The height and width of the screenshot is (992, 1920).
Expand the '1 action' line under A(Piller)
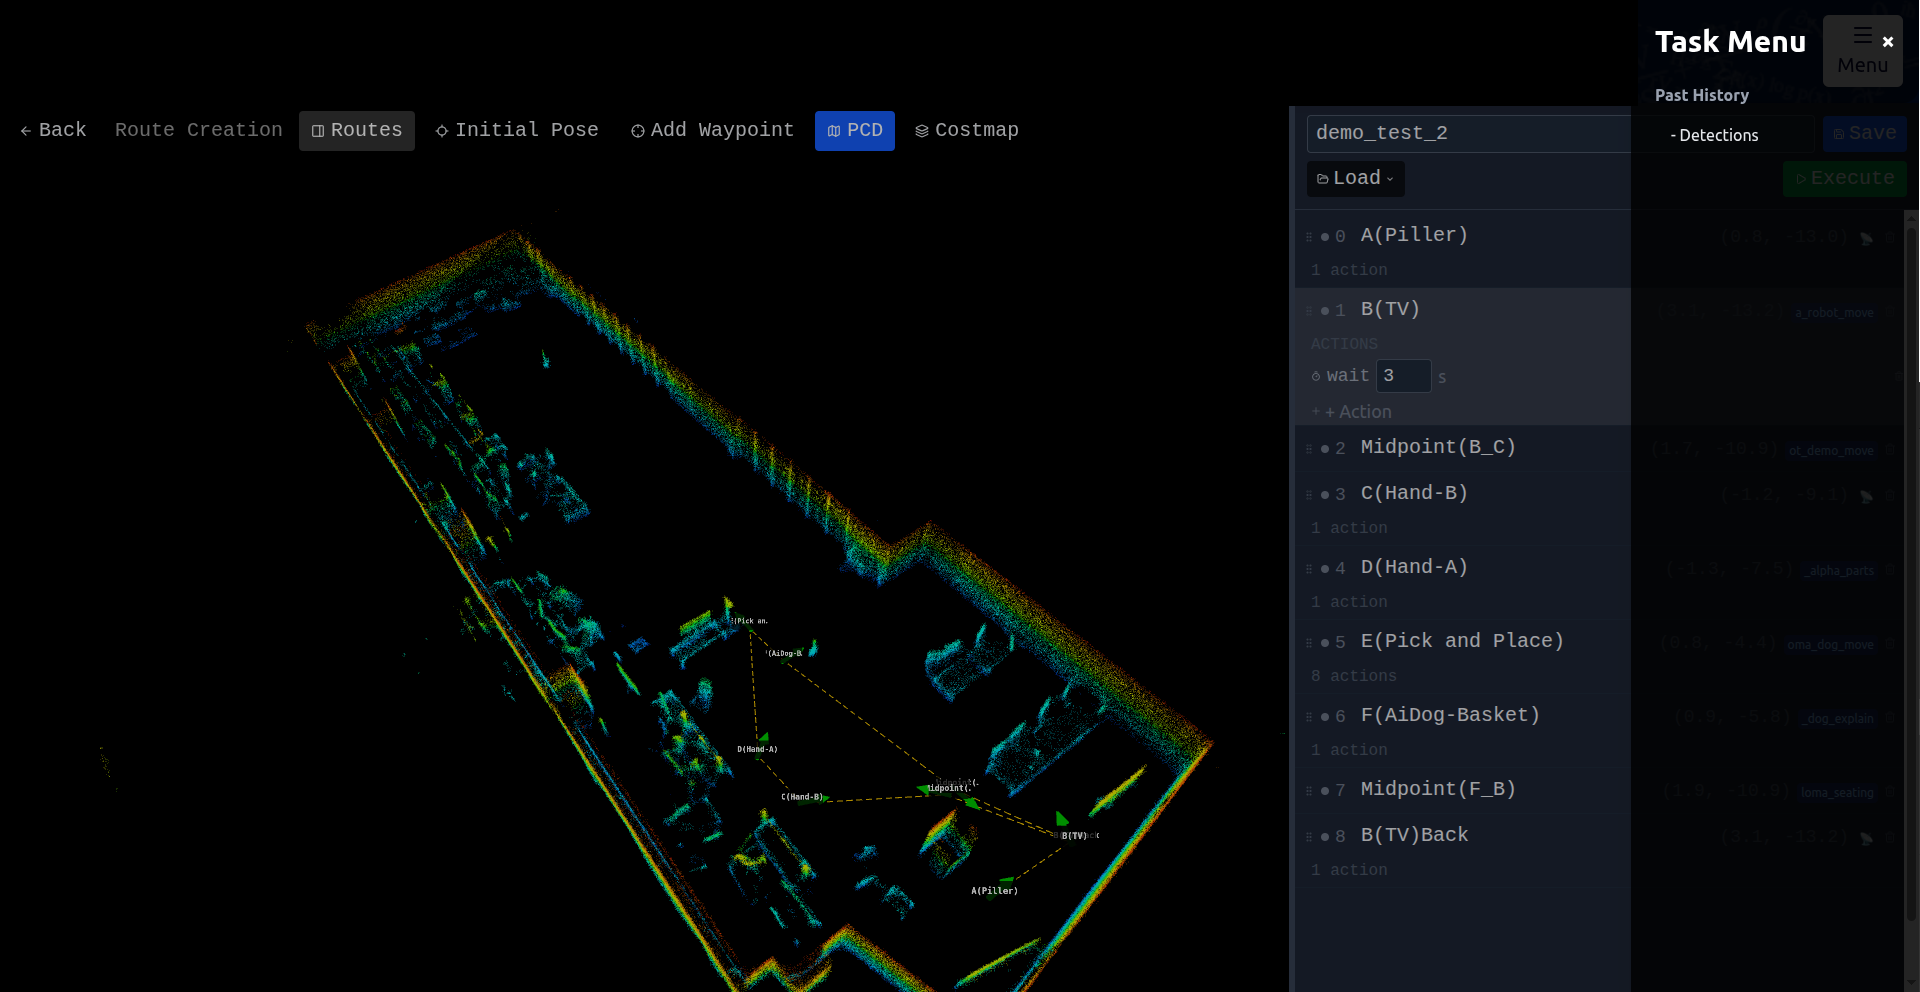(x=1349, y=270)
